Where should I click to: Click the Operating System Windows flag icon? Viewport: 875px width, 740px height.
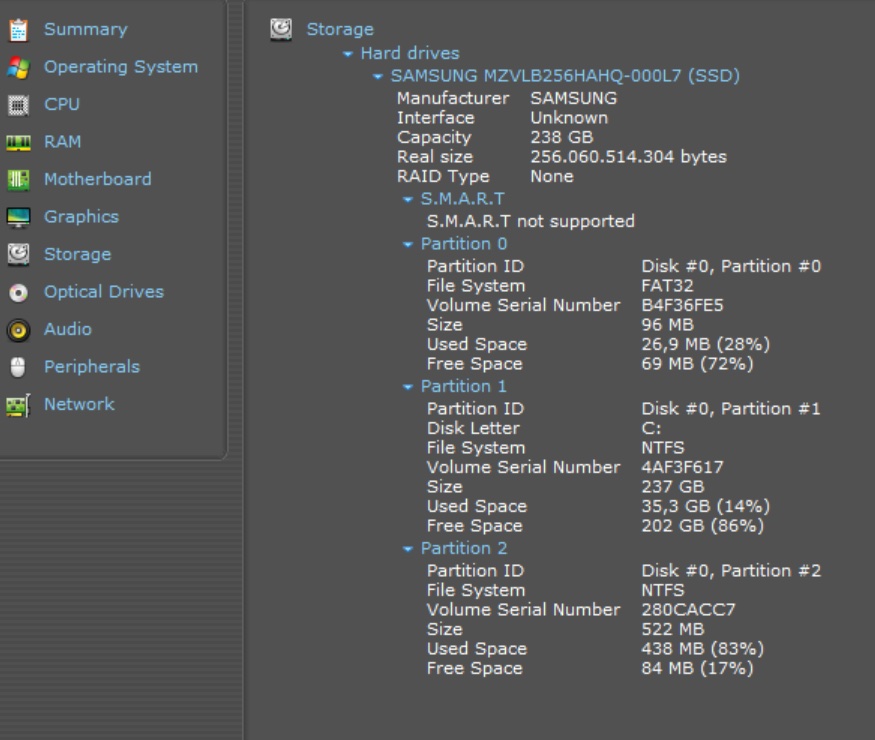[18, 67]
